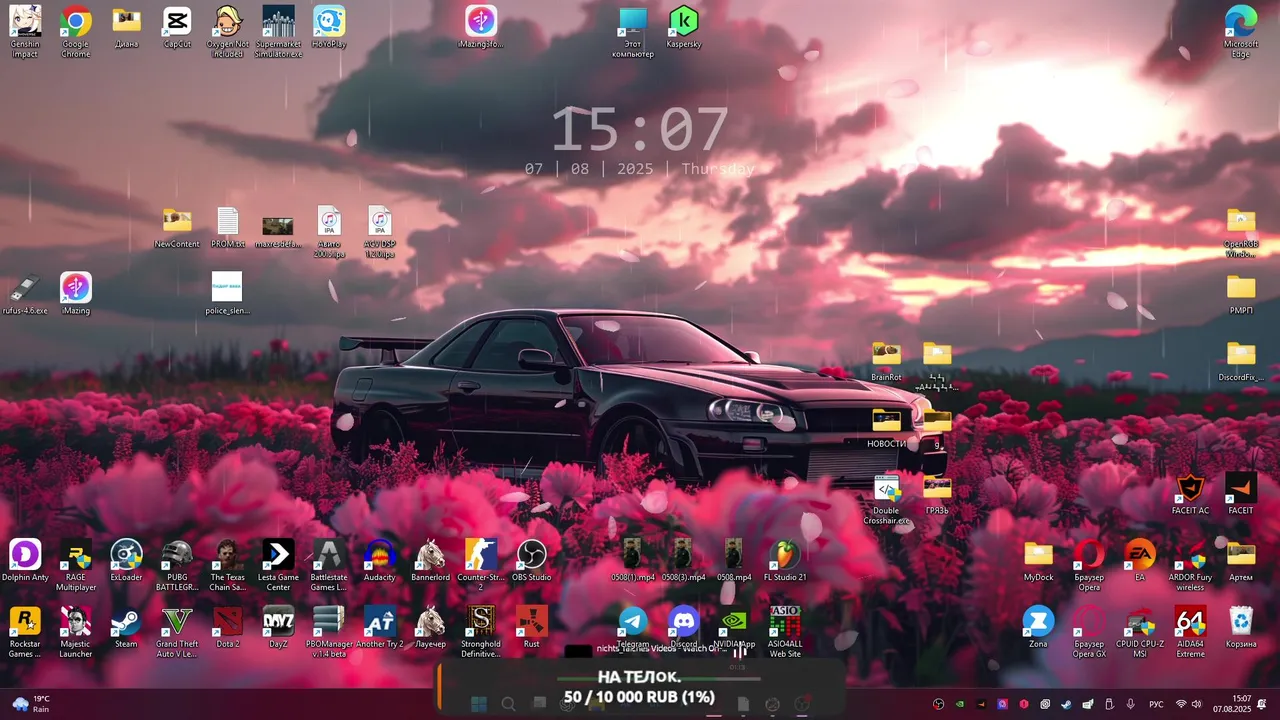
Task: Select the Rust game shortcut
Action: (x=532, y=621)
